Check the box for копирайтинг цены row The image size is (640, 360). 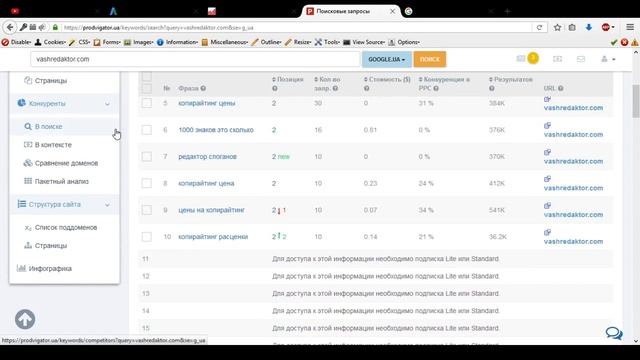point(147,103)
